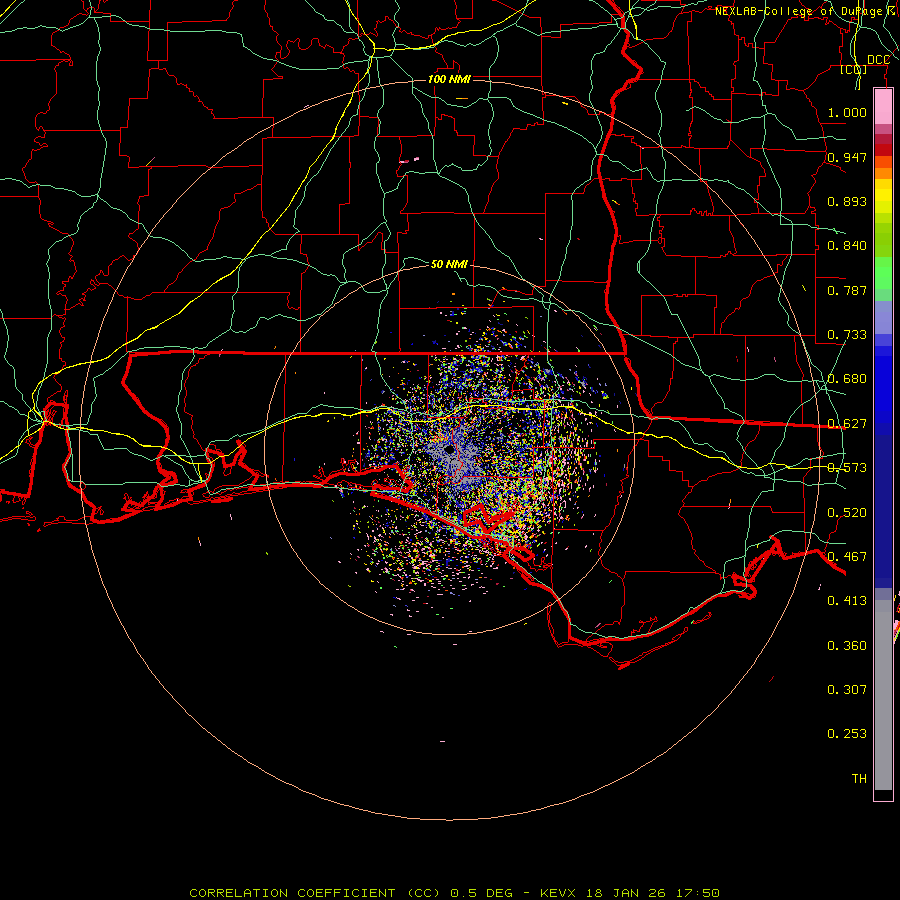This screenshot has width=900, height=900.
Task: Pick the olive-green color bar segment
Action: [883, 239]
